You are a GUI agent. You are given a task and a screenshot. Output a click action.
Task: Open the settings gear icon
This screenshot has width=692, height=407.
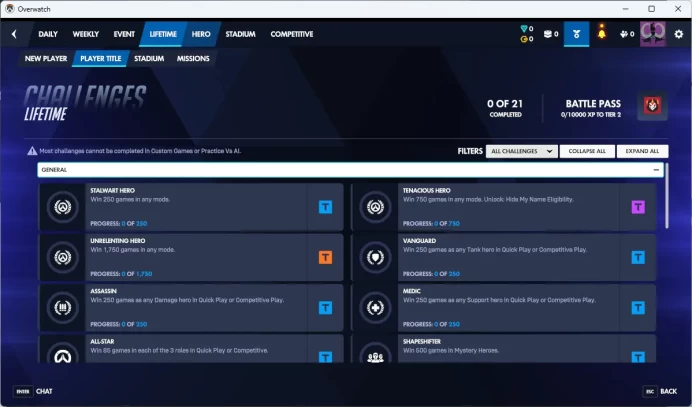click(x=679, y=34)
